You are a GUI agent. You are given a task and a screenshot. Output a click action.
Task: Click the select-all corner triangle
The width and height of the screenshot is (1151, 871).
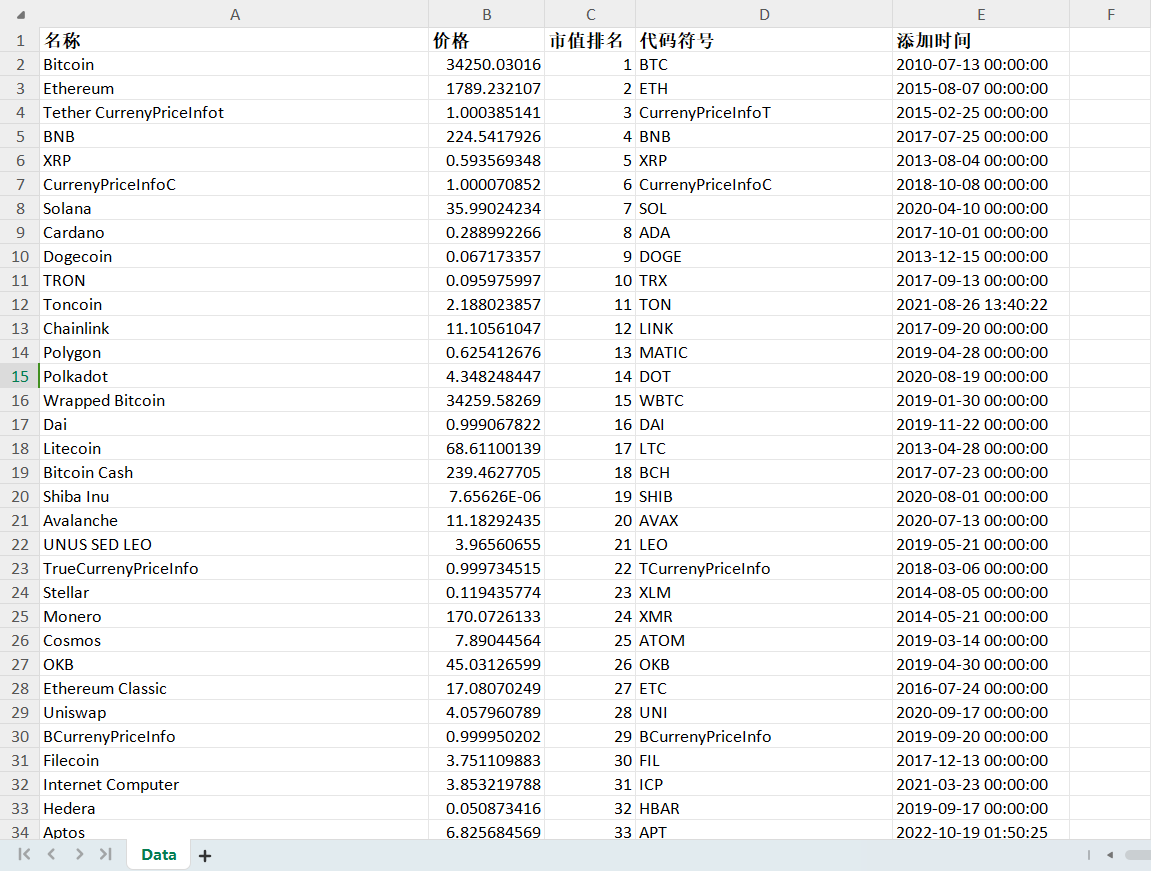(21, 15)
